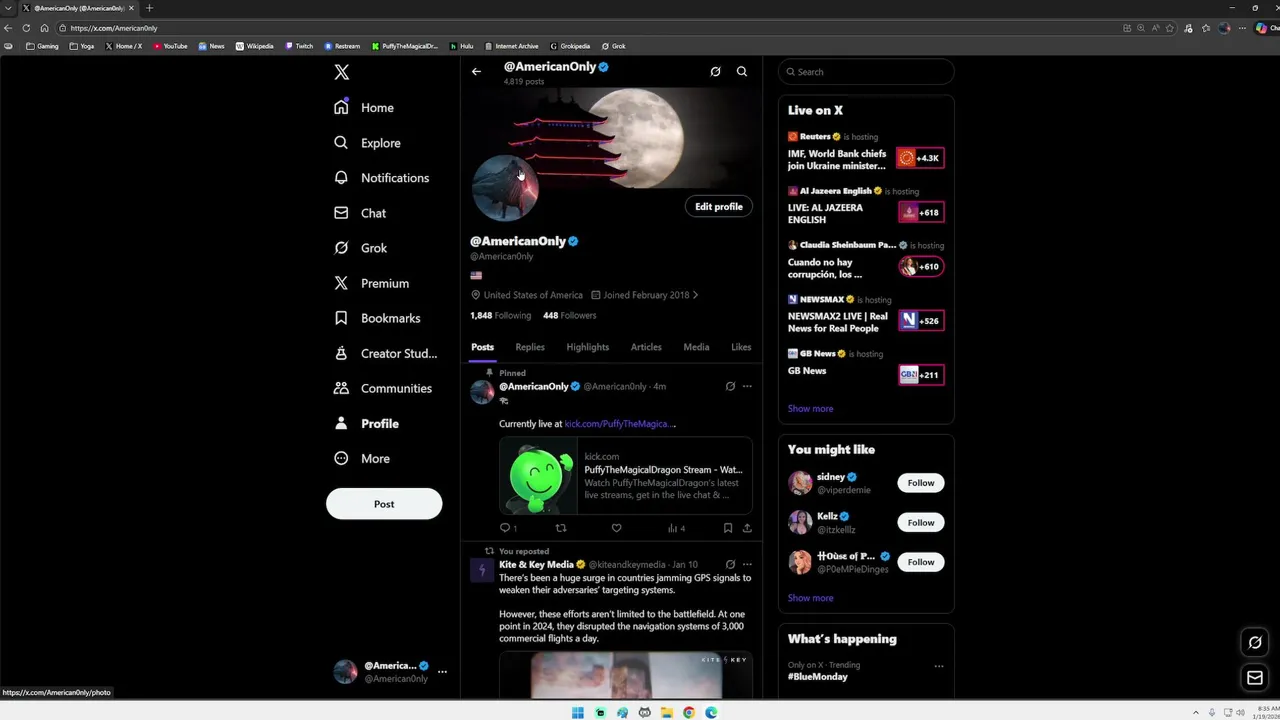Viewport: 1280px width, 720px height.
Task: Click Show more under You might like
Action: click(810, 598)
